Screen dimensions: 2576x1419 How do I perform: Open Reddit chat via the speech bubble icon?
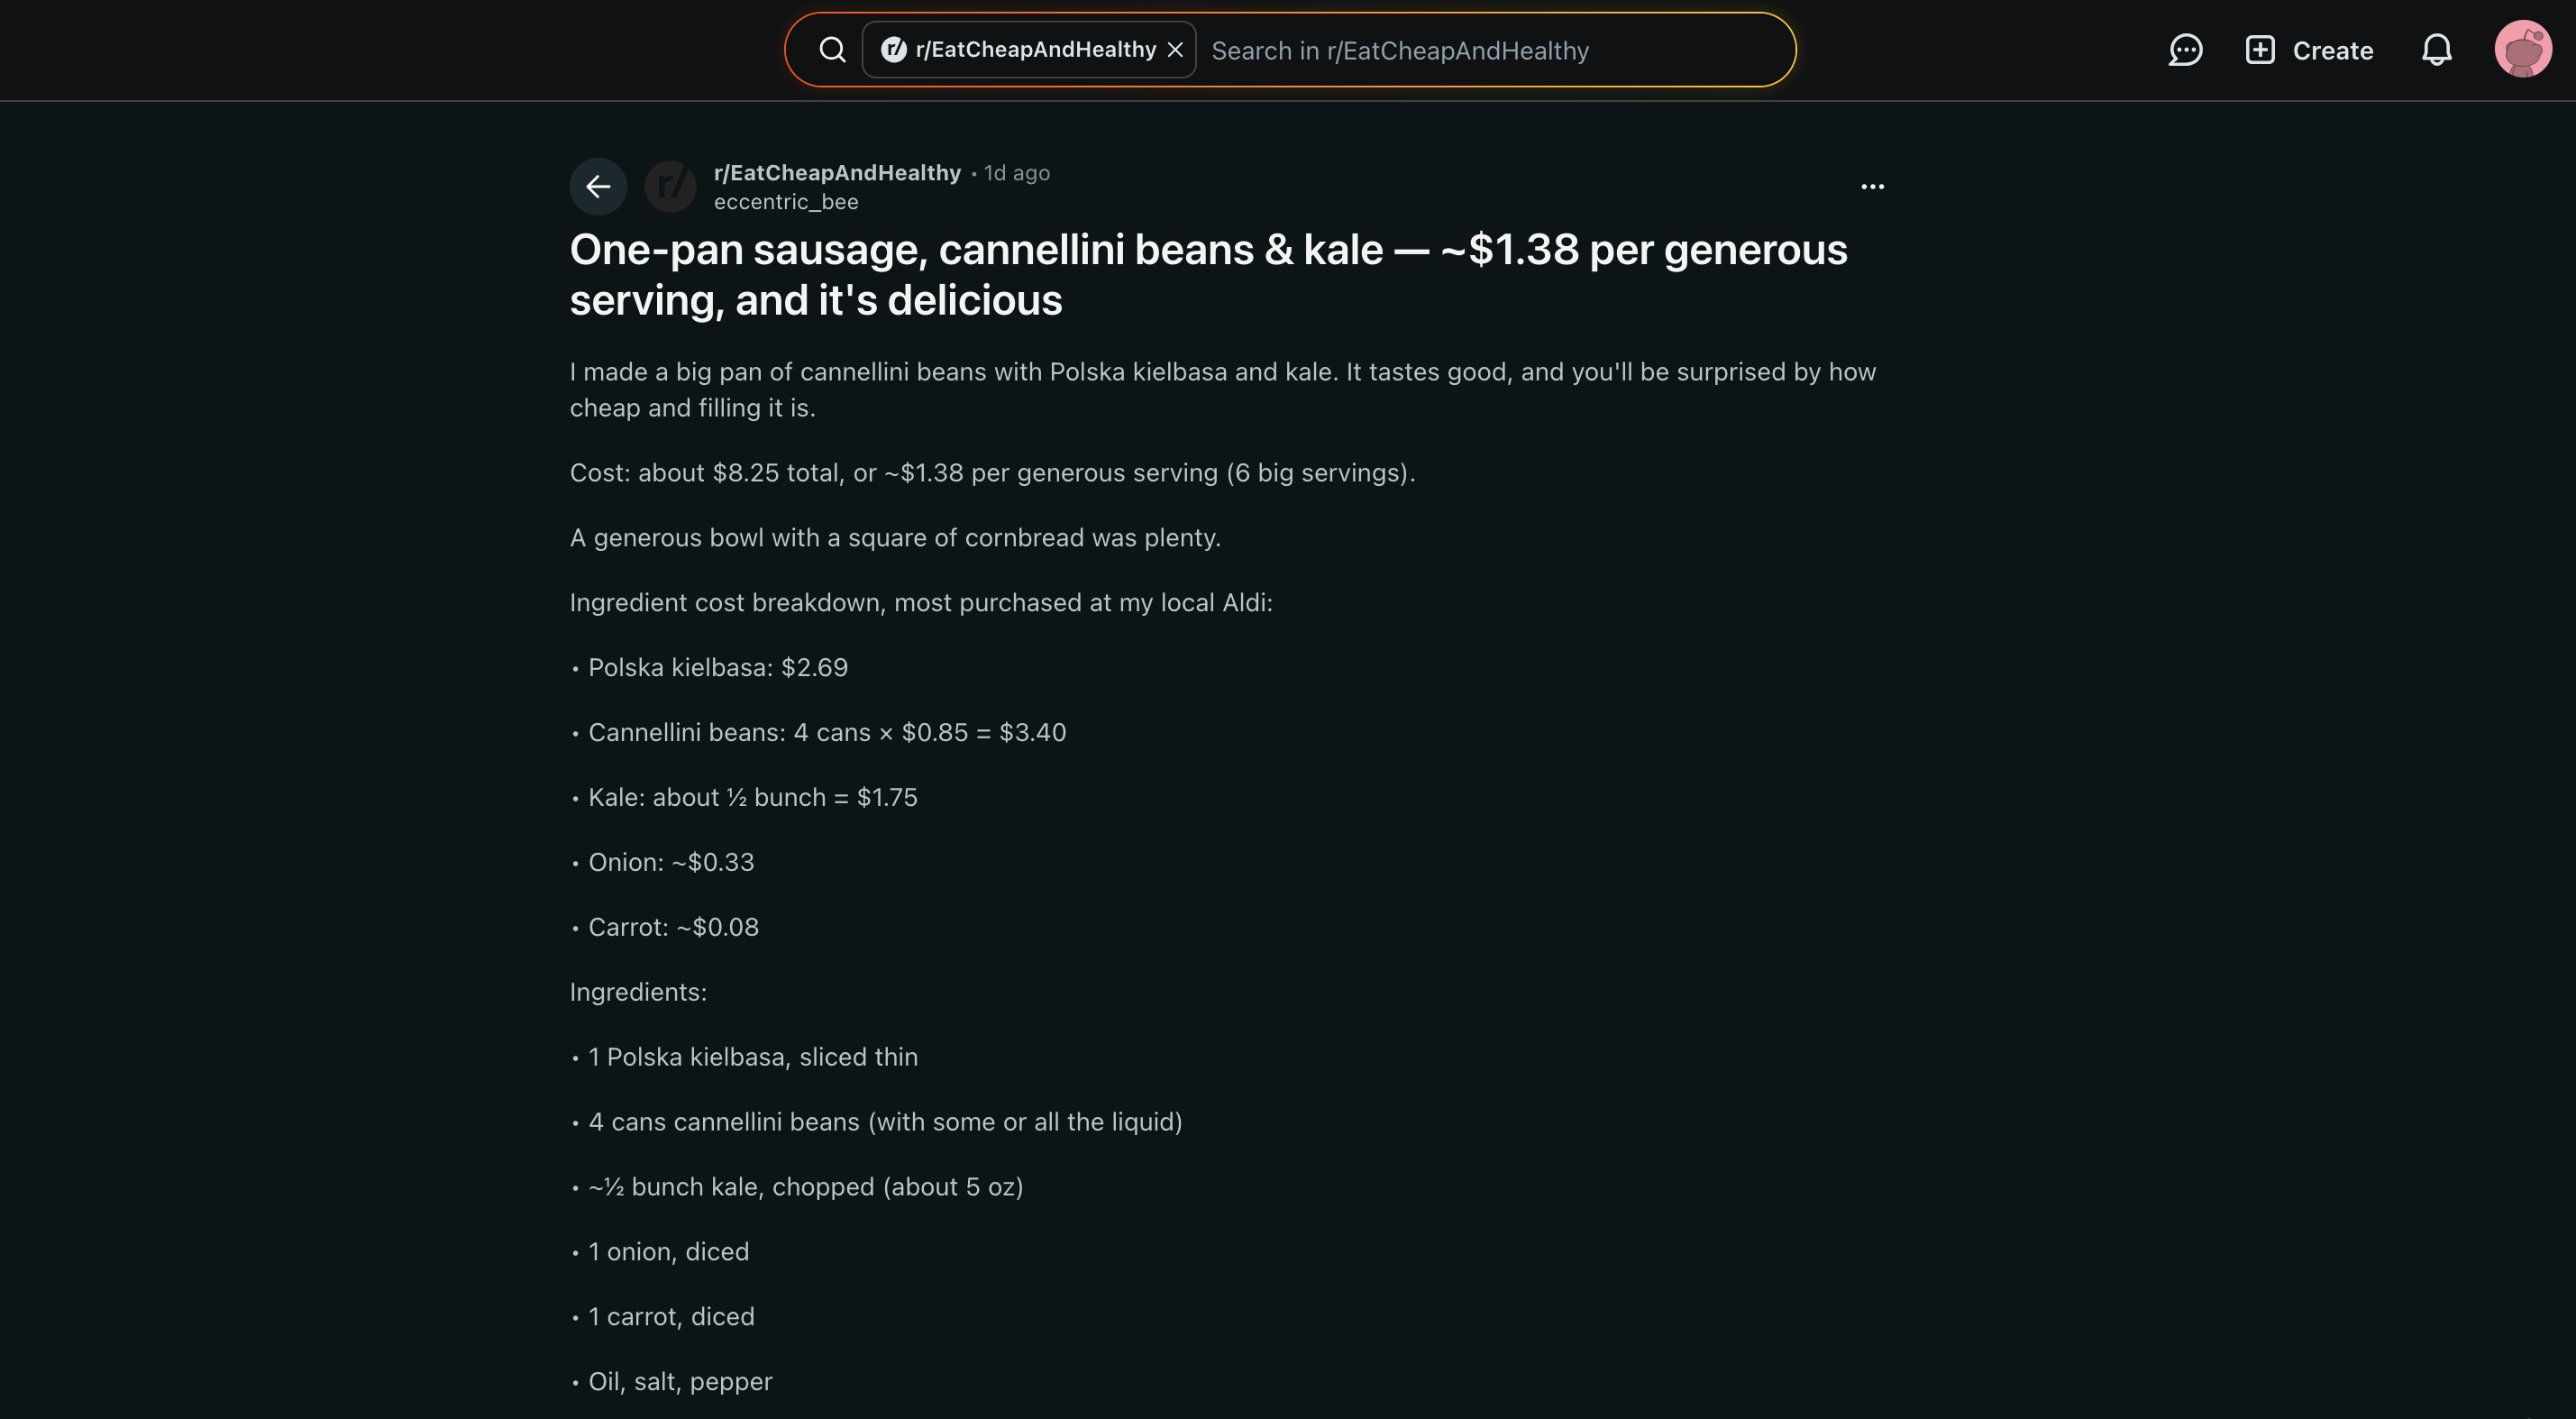coord(2185,50)
